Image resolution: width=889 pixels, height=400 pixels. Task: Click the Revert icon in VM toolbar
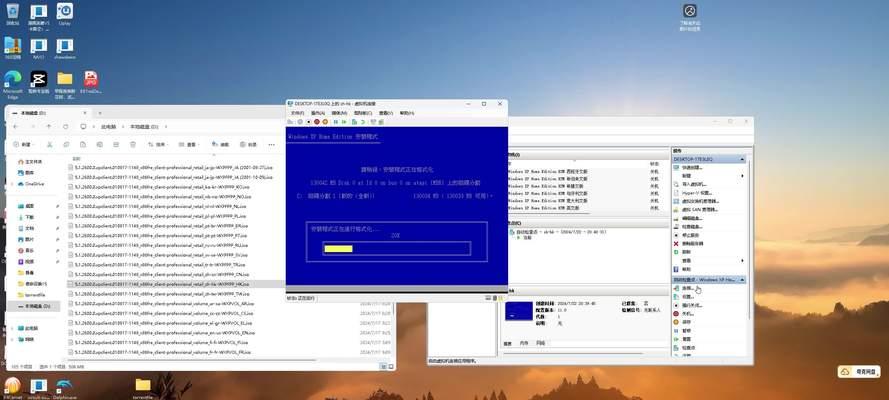point(363,122)
